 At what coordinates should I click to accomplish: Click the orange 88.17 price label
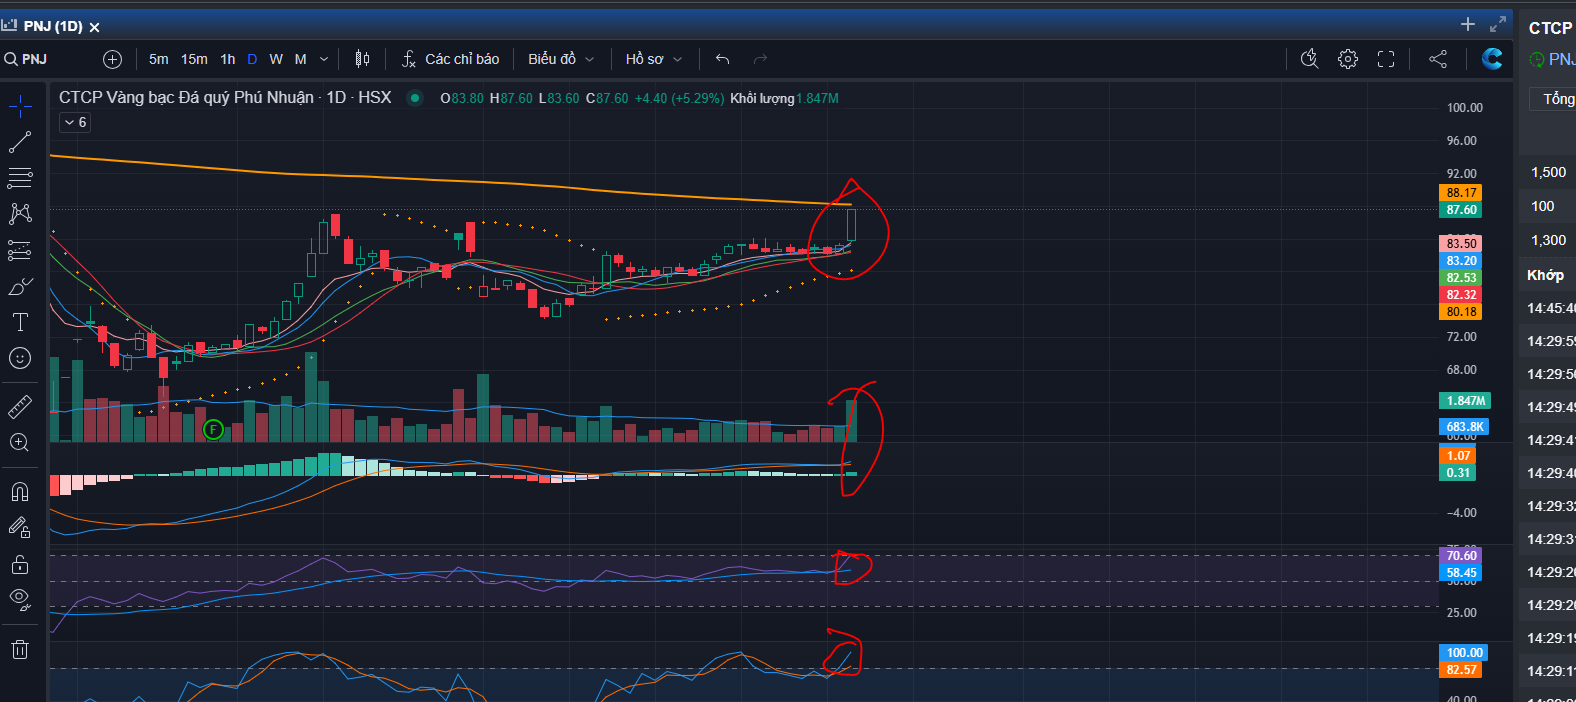pos(1461,193)
